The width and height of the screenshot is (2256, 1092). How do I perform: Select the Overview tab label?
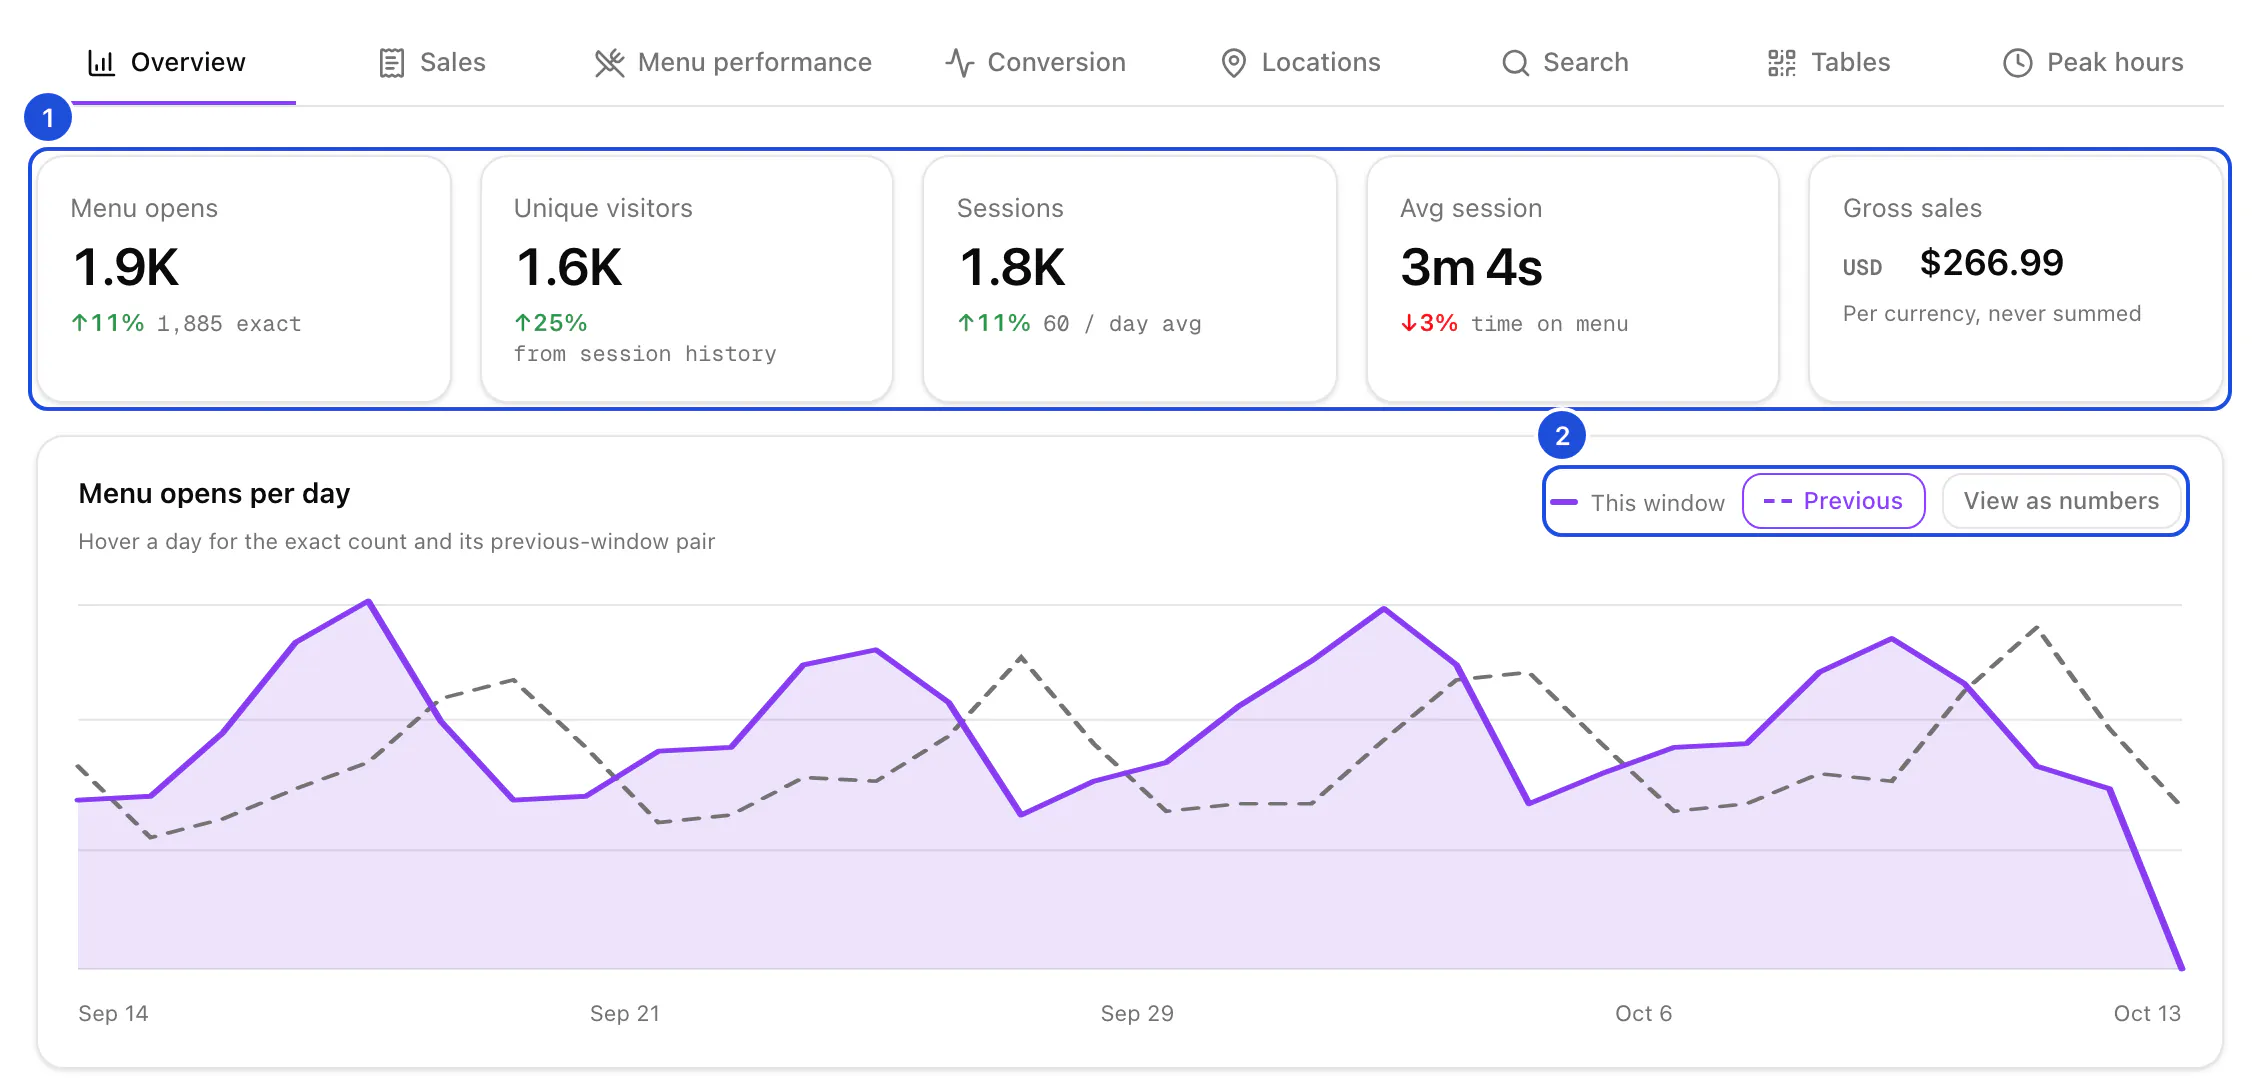[x=188, y=63]
